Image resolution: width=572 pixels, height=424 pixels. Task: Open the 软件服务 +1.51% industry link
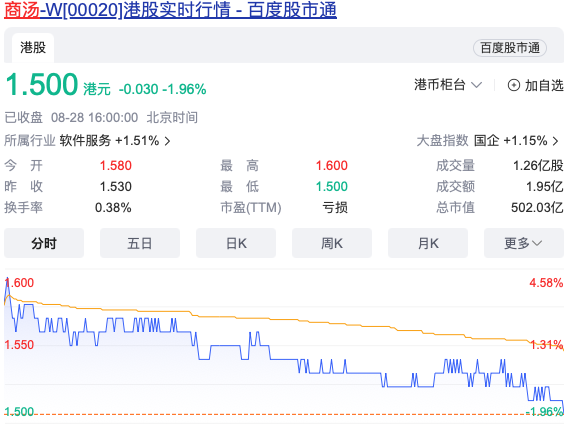tap(109, 140)
